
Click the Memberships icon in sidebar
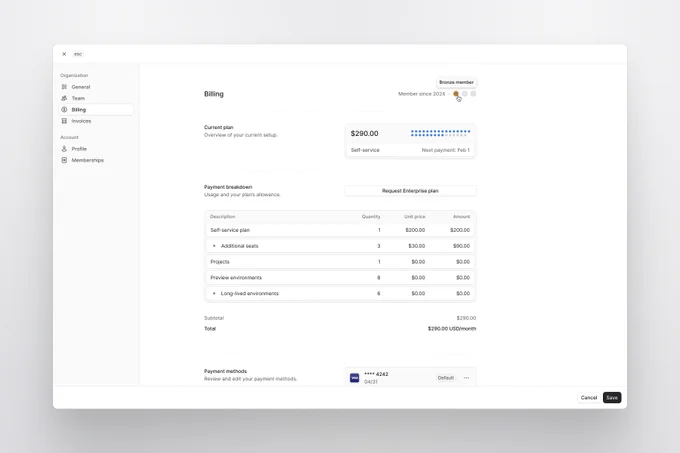coord(64,160)
